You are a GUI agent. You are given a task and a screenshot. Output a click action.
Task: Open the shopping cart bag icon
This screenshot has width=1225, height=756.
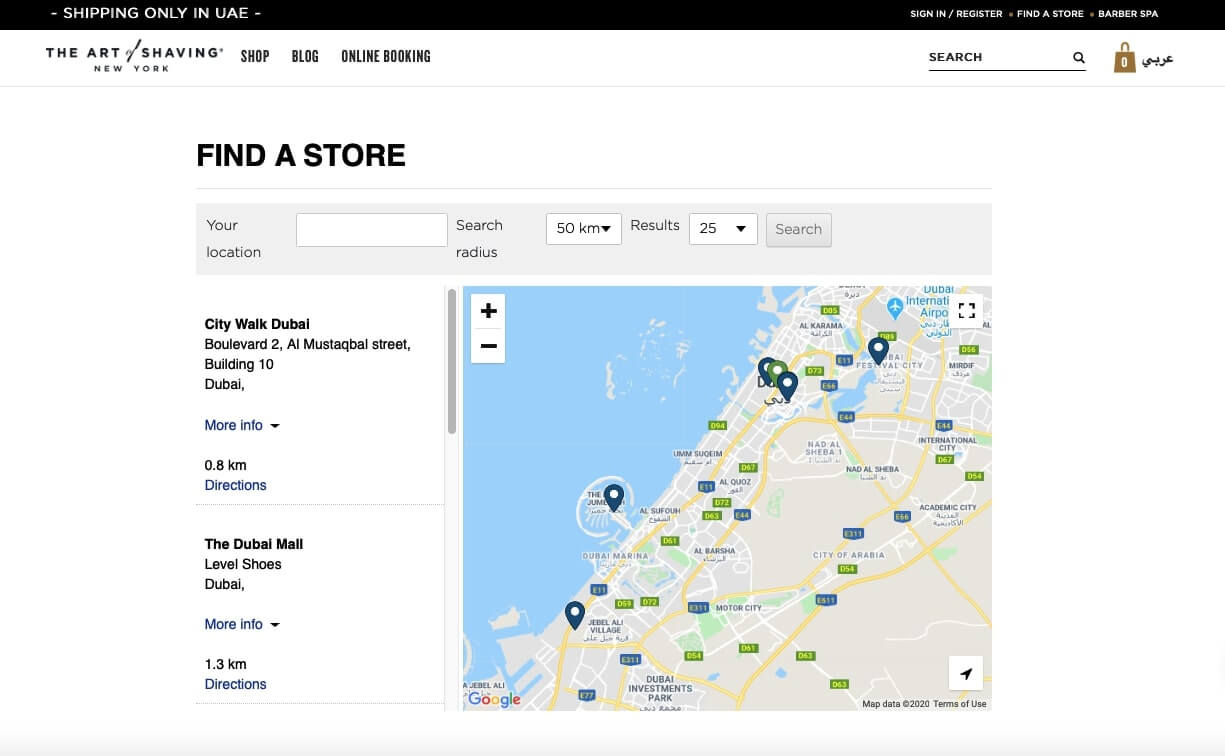tap(1125, 58)
